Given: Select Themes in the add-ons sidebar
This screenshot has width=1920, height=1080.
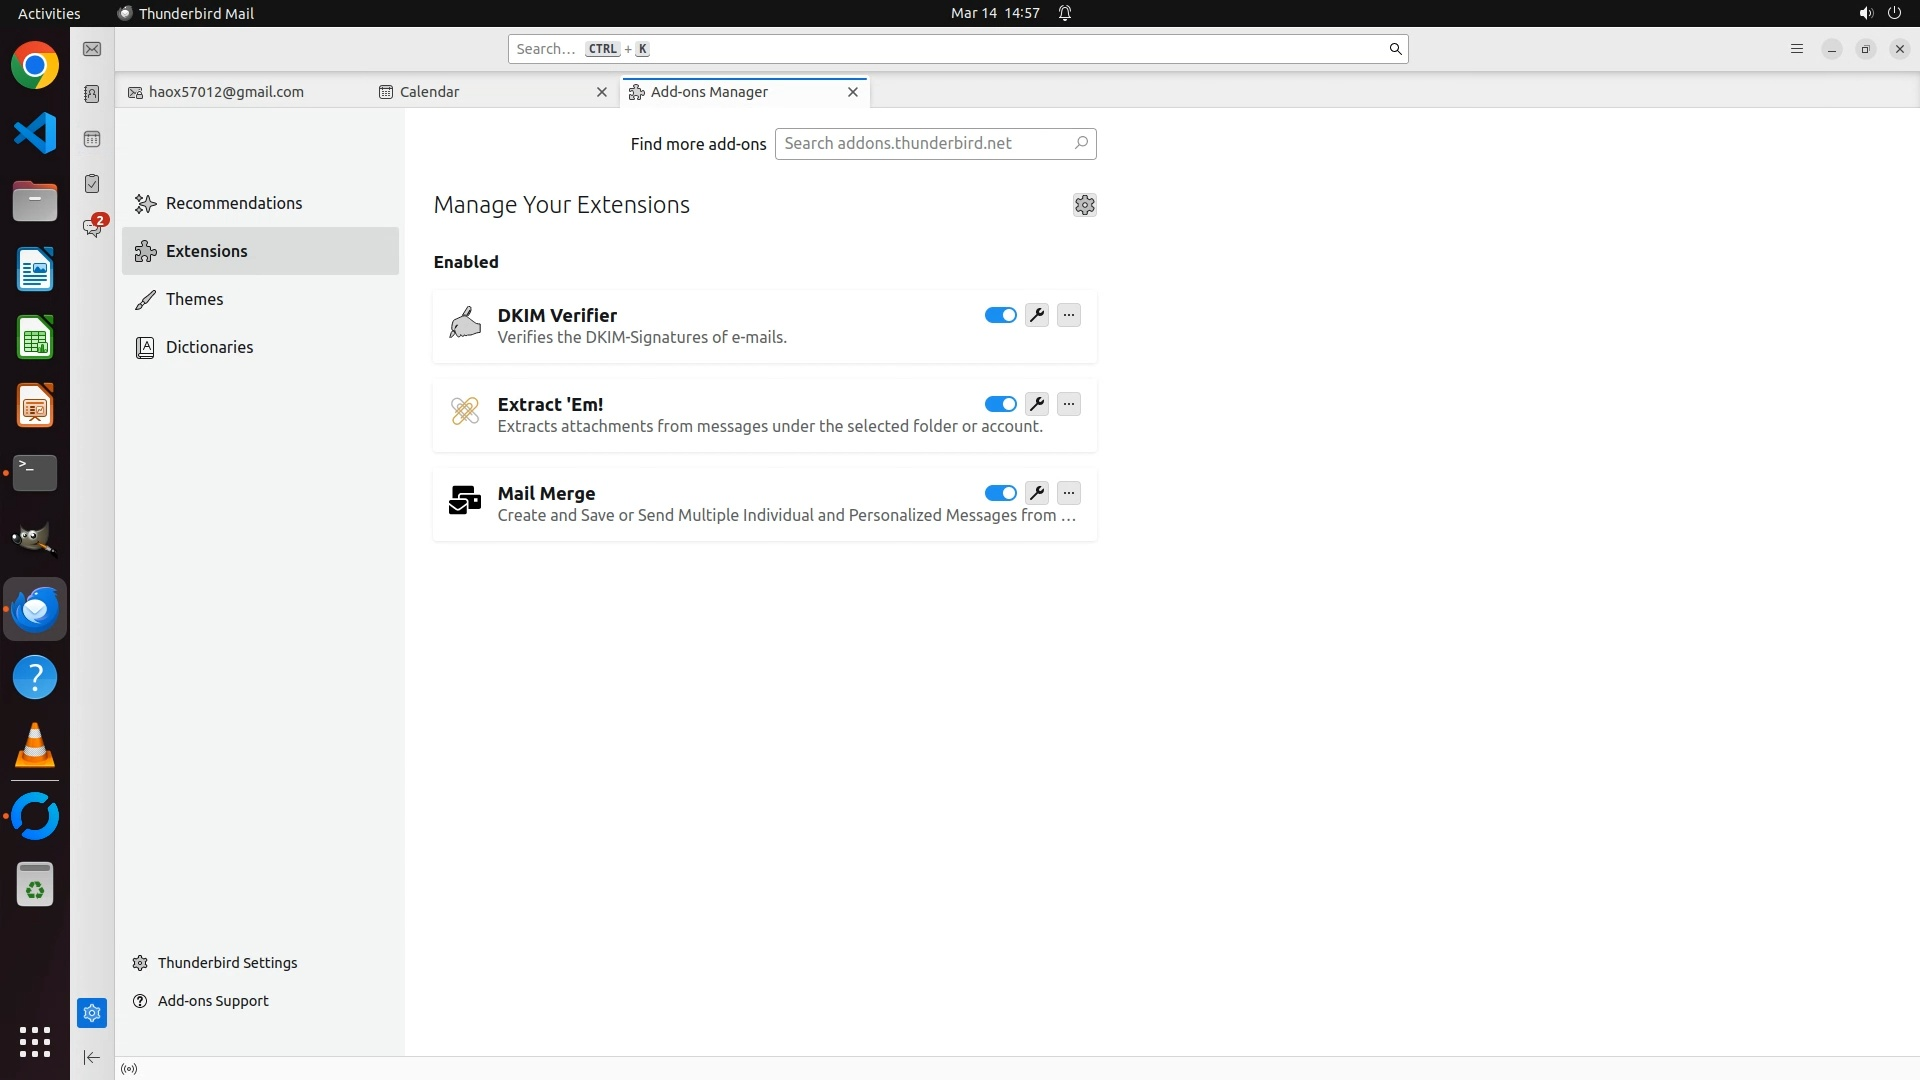Looking at the screenshot, I should (x=194, y=299).
